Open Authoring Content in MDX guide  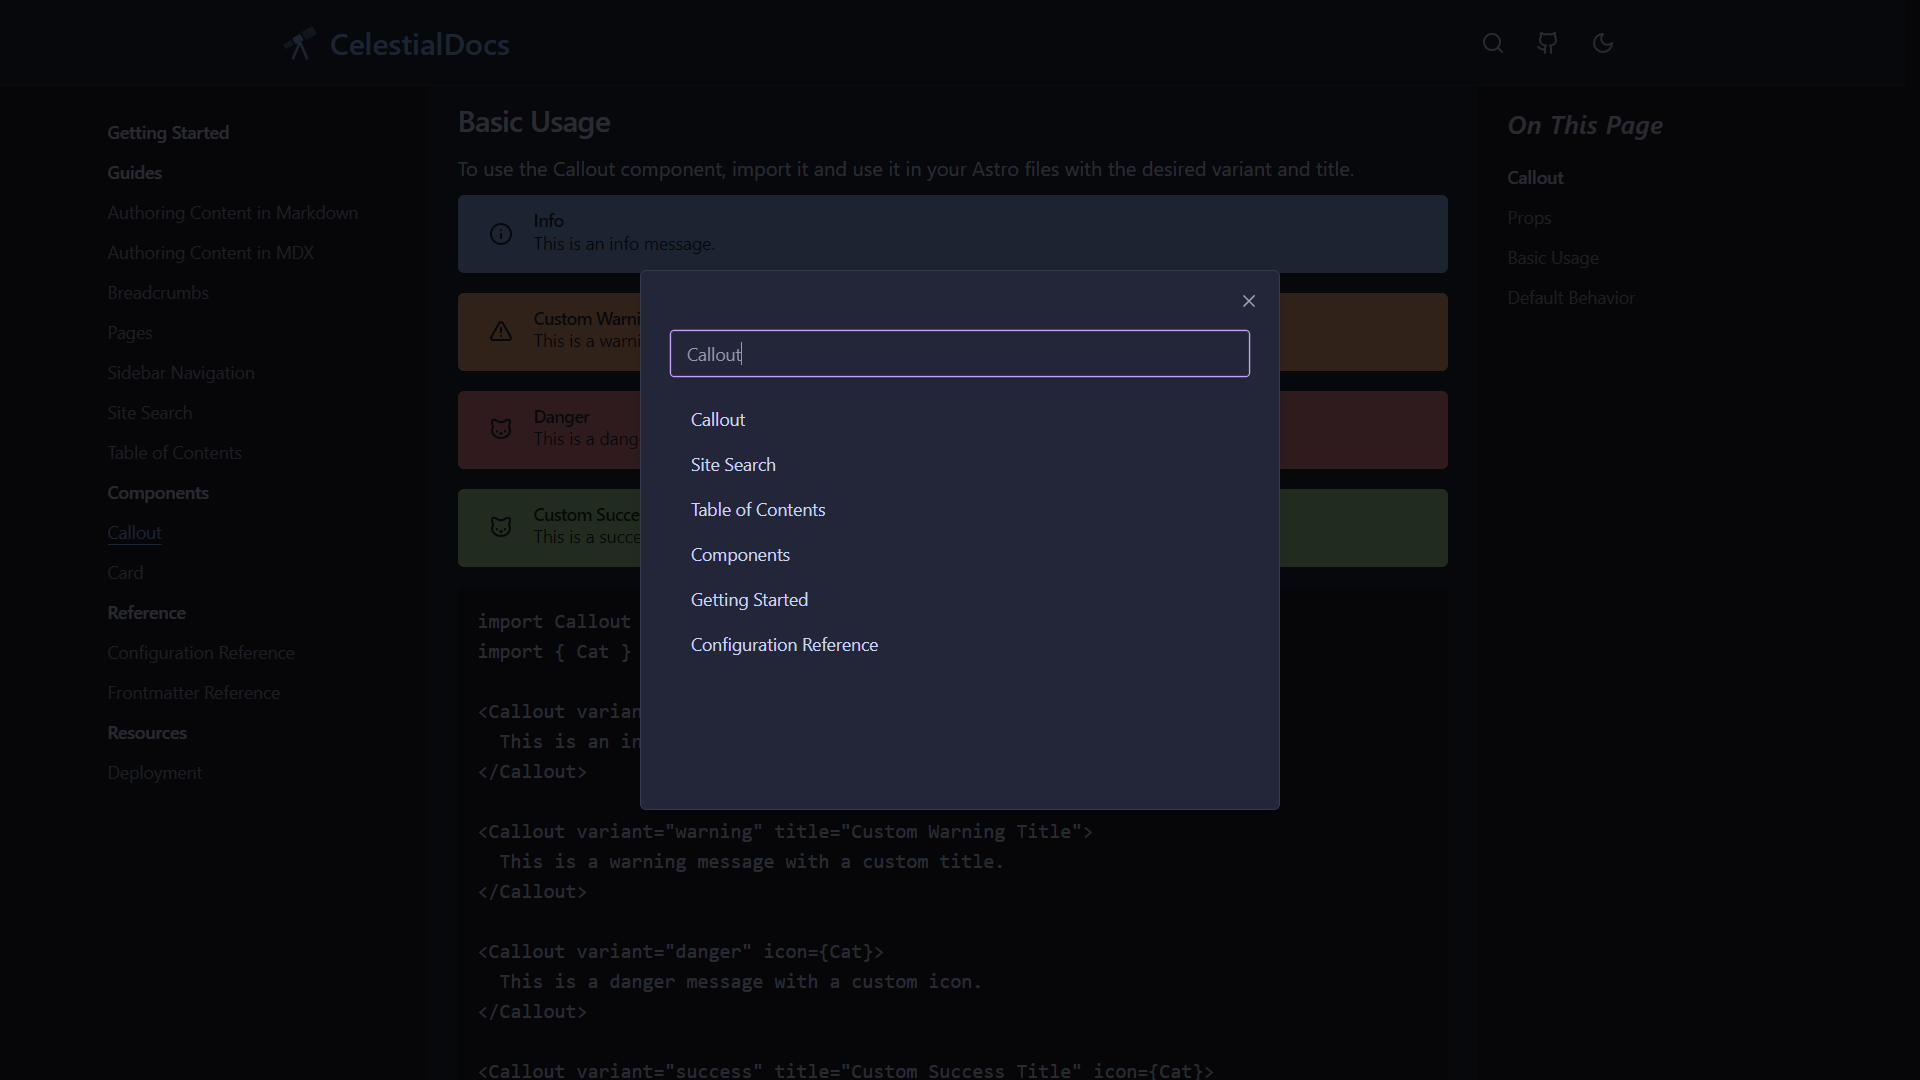pyautogui.click(x=210, y=253)
